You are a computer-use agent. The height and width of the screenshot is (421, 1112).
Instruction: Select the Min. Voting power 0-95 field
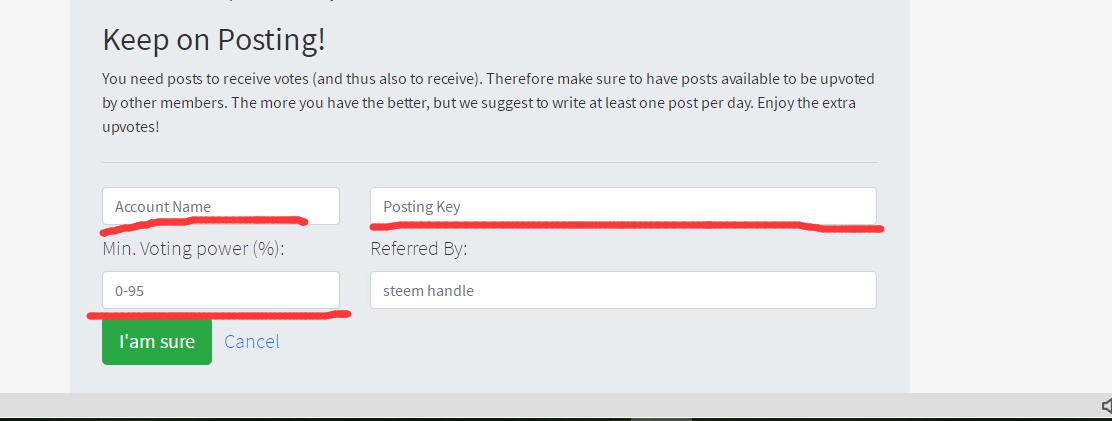(220, 290)
